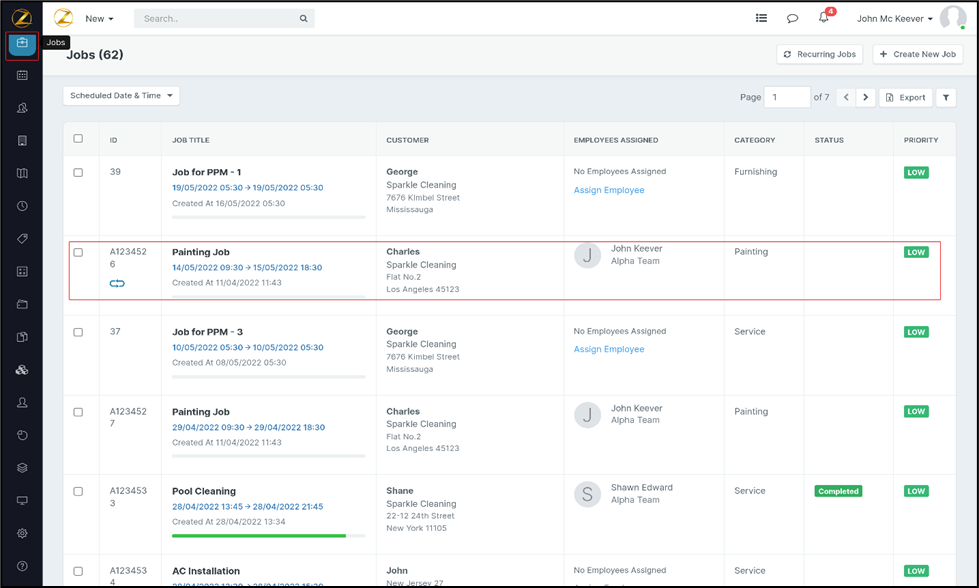
Task: Open Scheduled Date & Time sort dropdown
Action: pos(121,96)
